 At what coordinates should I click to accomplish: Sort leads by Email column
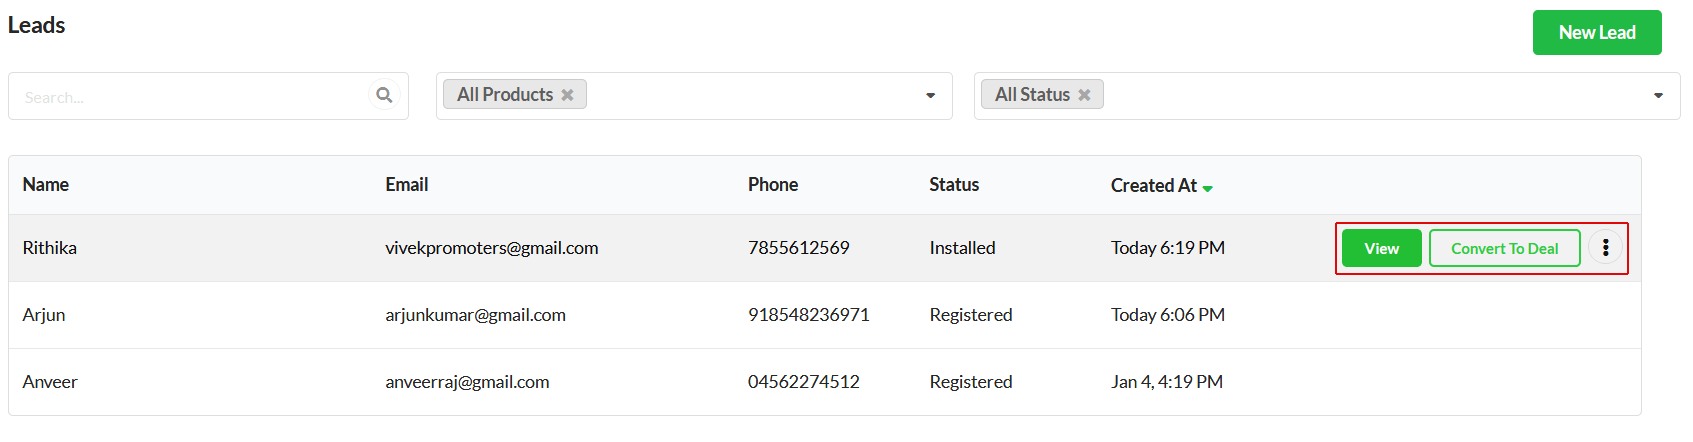tap(407, 185)
